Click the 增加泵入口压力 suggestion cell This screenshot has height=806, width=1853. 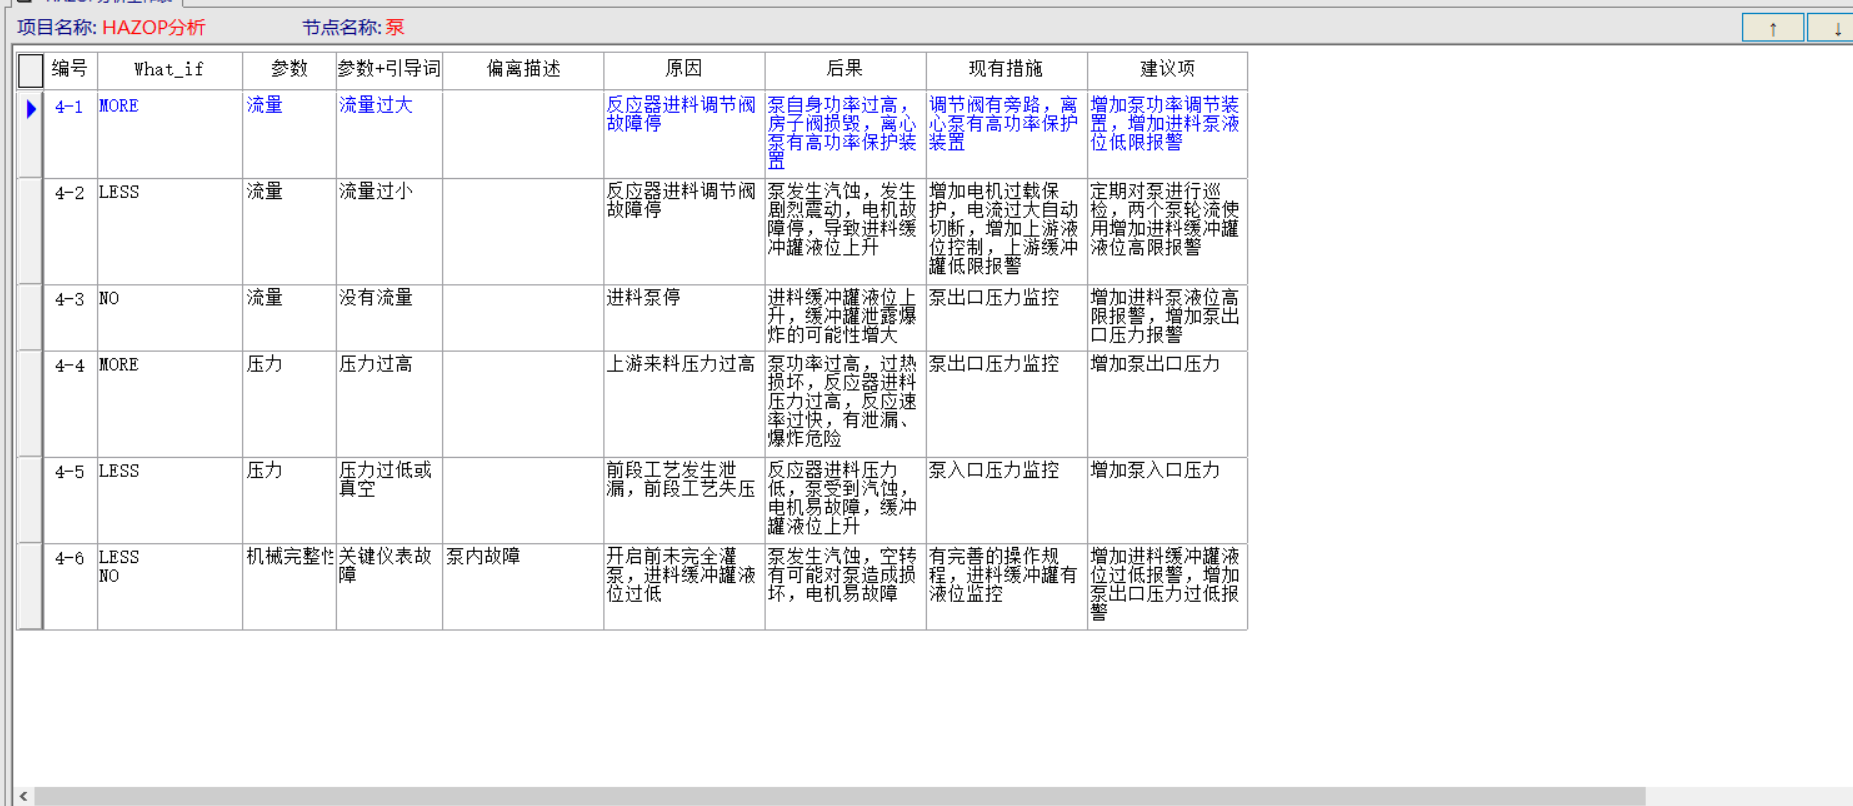(x=1167, y=500)
